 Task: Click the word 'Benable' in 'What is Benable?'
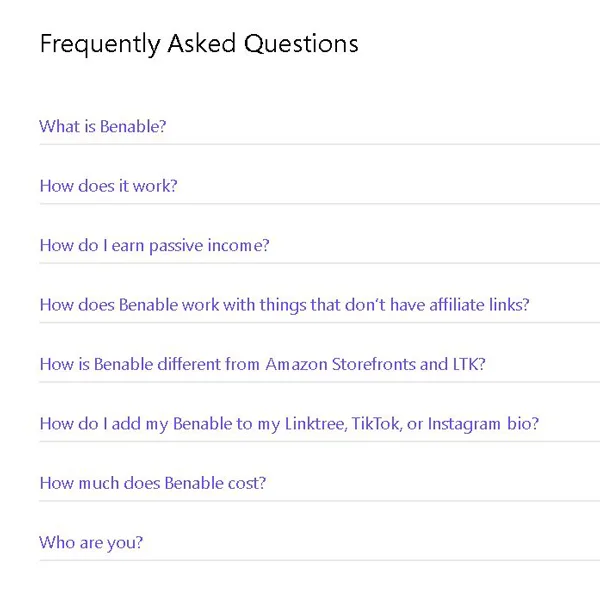click(x=133, y=127)
